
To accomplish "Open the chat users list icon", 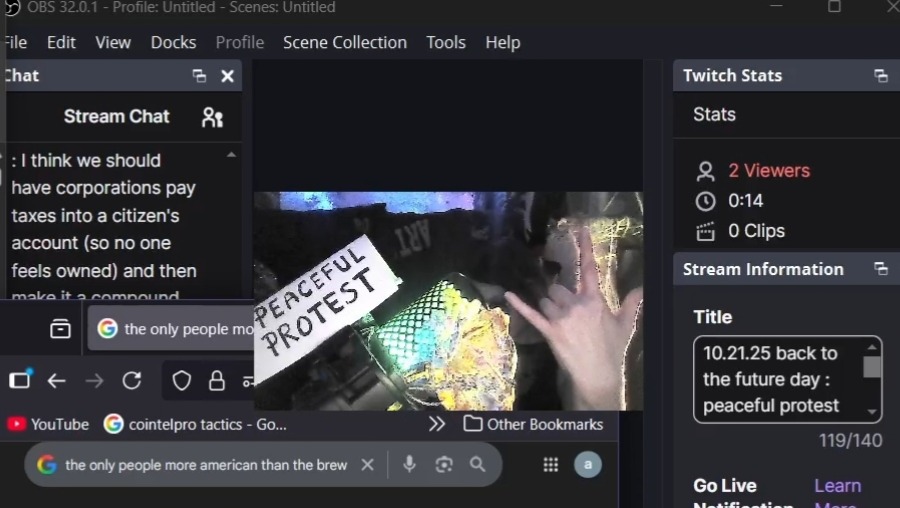I will [212, 117].
